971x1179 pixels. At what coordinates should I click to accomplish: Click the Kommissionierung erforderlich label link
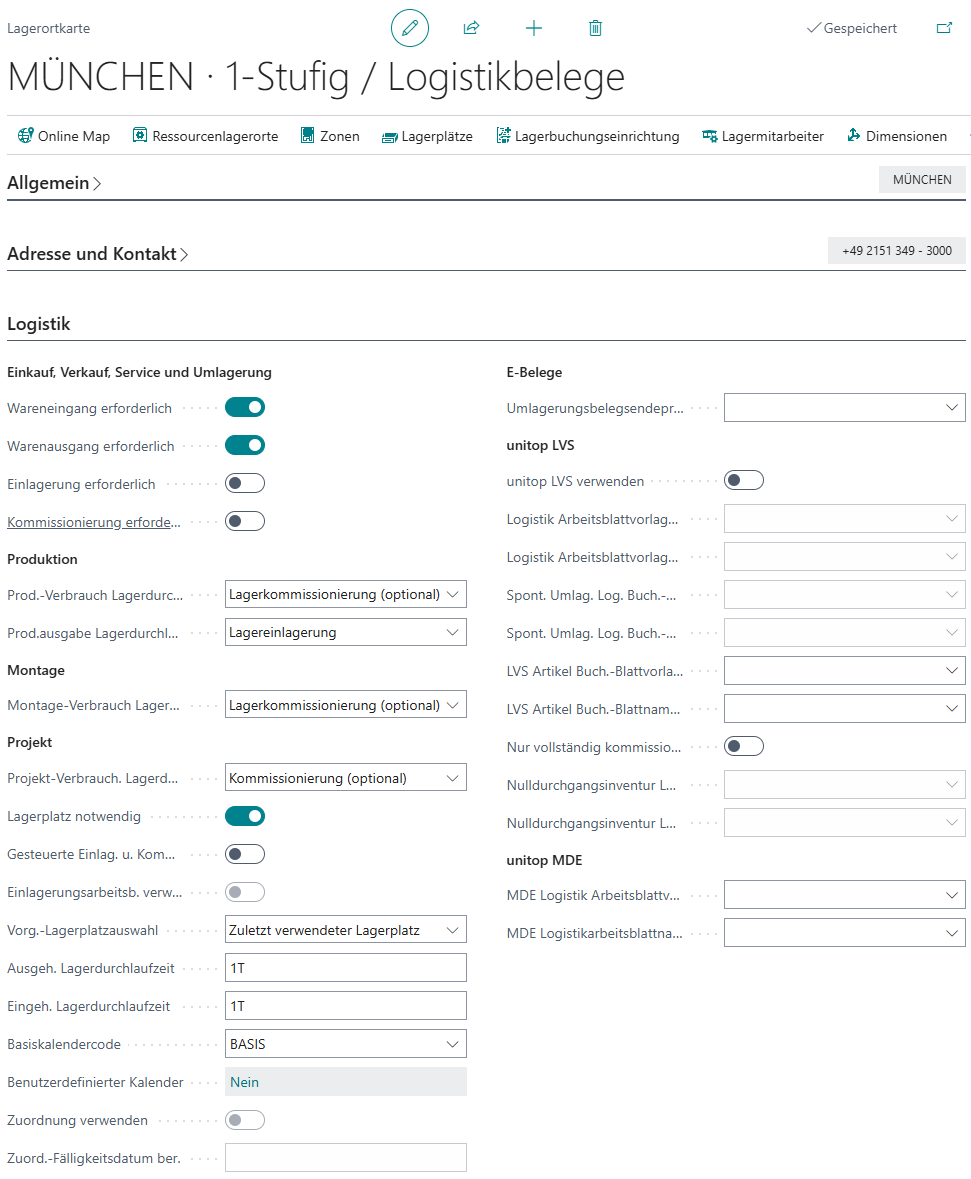tap(95, 522)
